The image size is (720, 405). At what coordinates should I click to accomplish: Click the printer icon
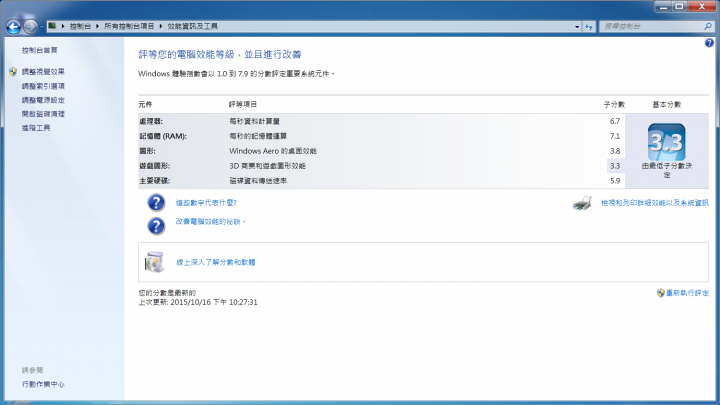point(582,203)
